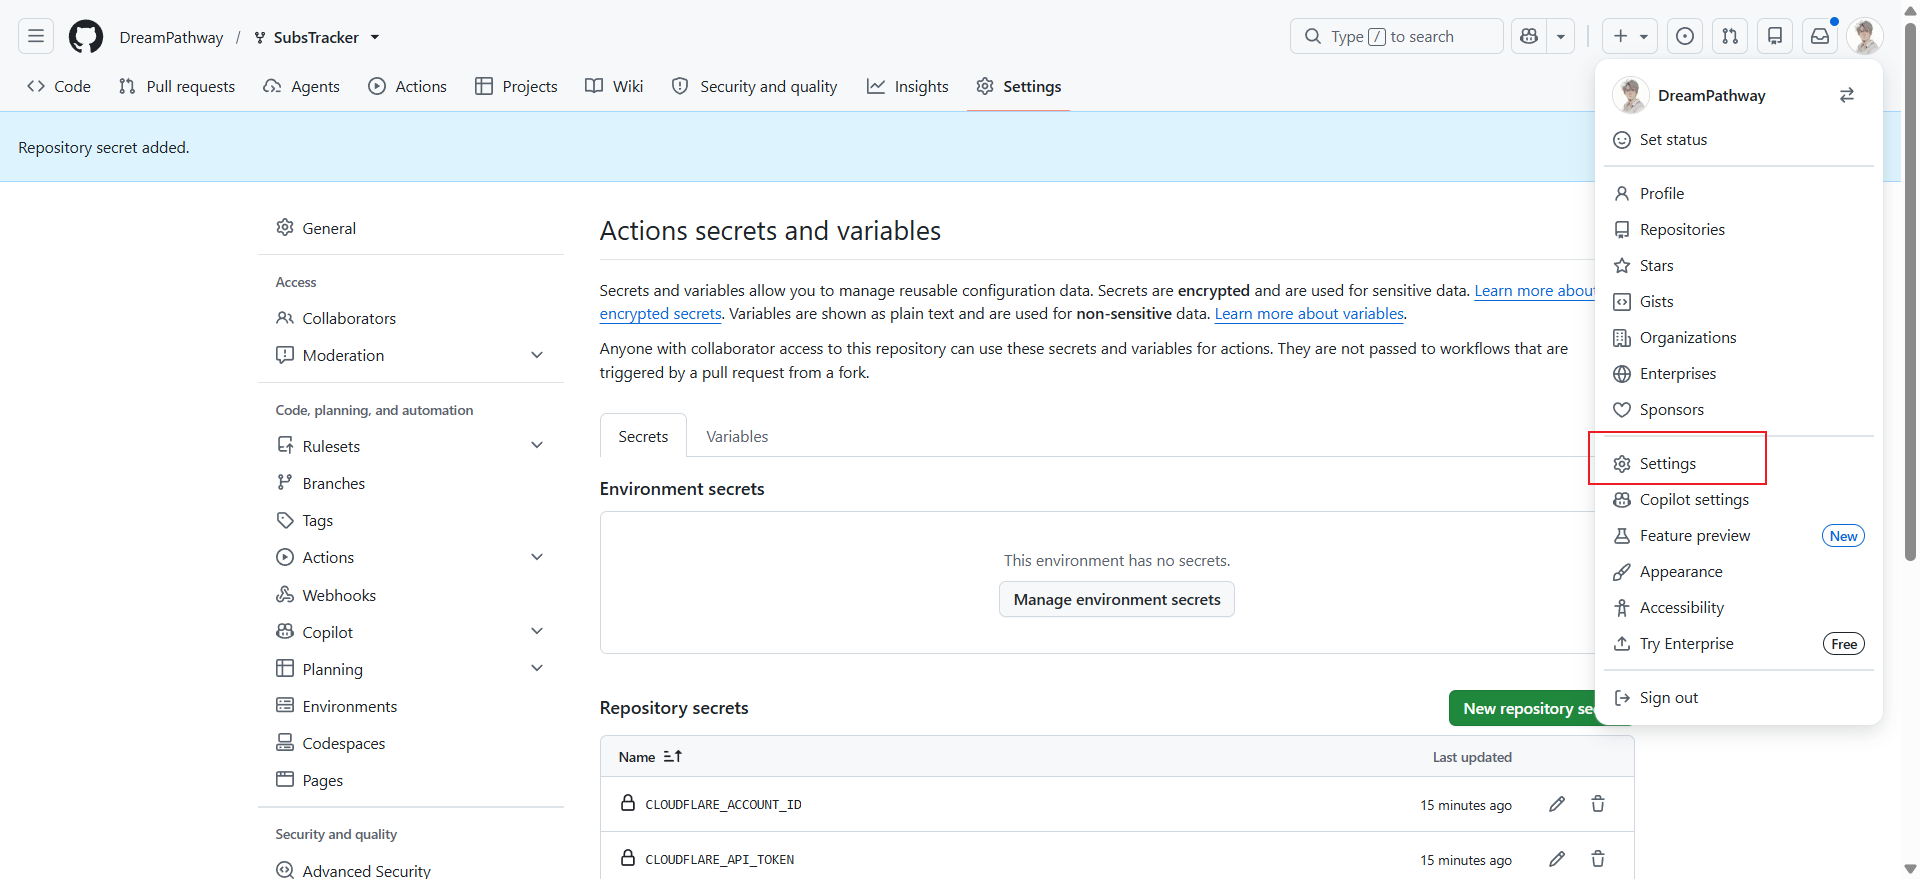This screenshot has height=879, width=1920.
Task: Open Webhooks settings in sidebar
Action: click(411, 596)
